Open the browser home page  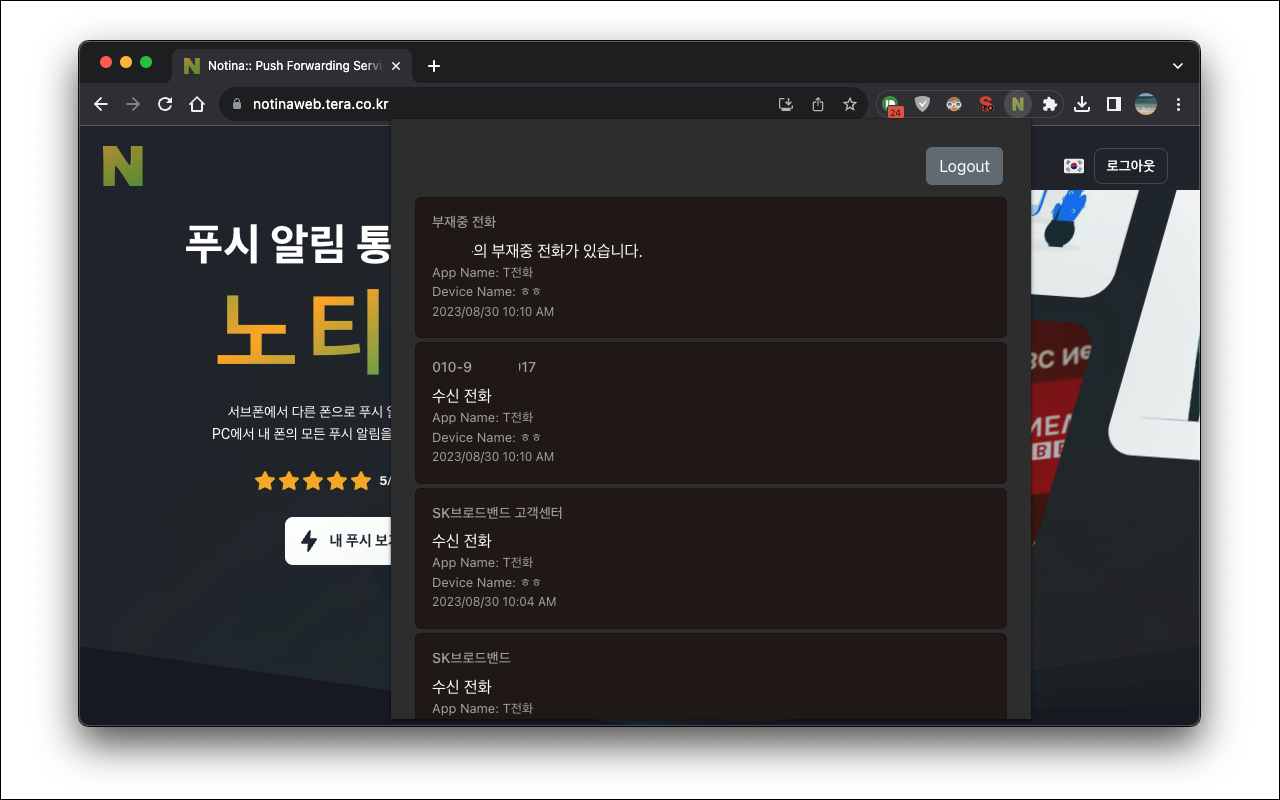tap(197, 104)
